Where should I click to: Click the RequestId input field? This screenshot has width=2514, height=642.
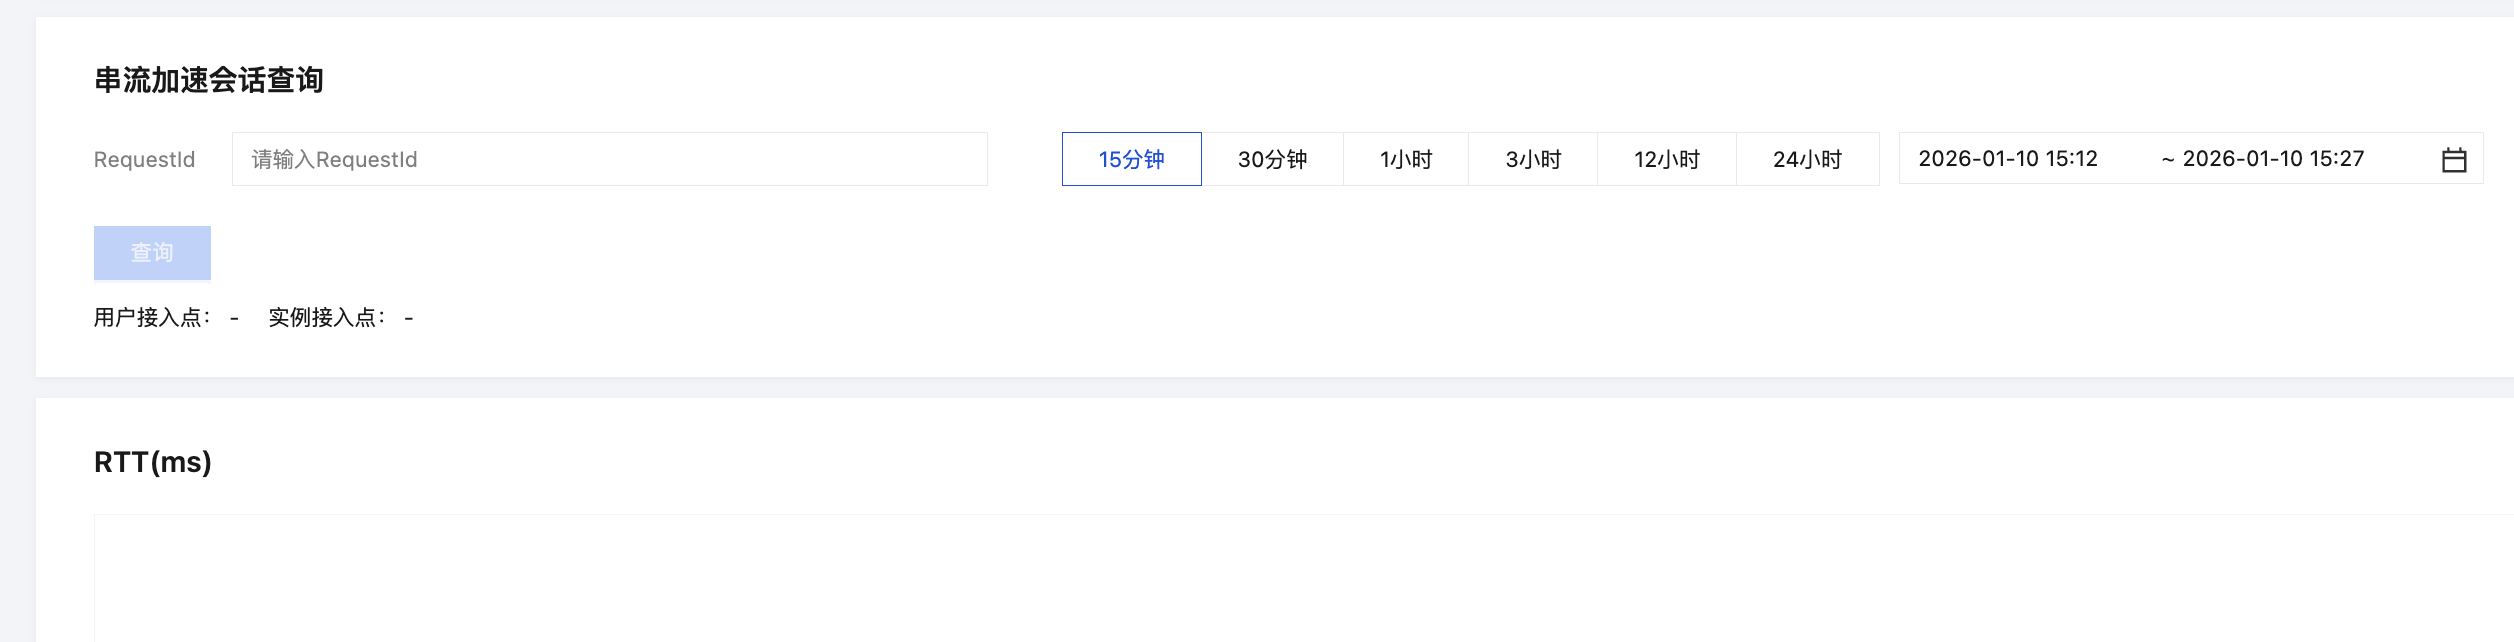609,160
